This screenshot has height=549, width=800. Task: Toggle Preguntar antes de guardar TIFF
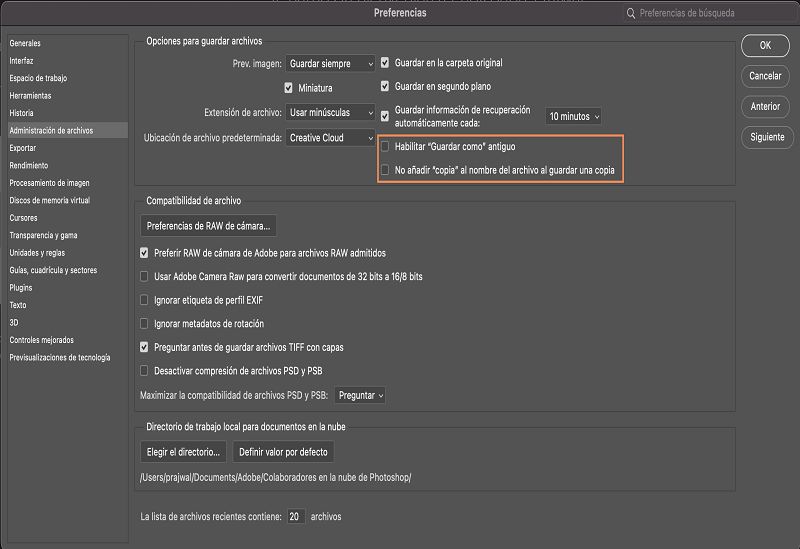click(x=144, y=347)
